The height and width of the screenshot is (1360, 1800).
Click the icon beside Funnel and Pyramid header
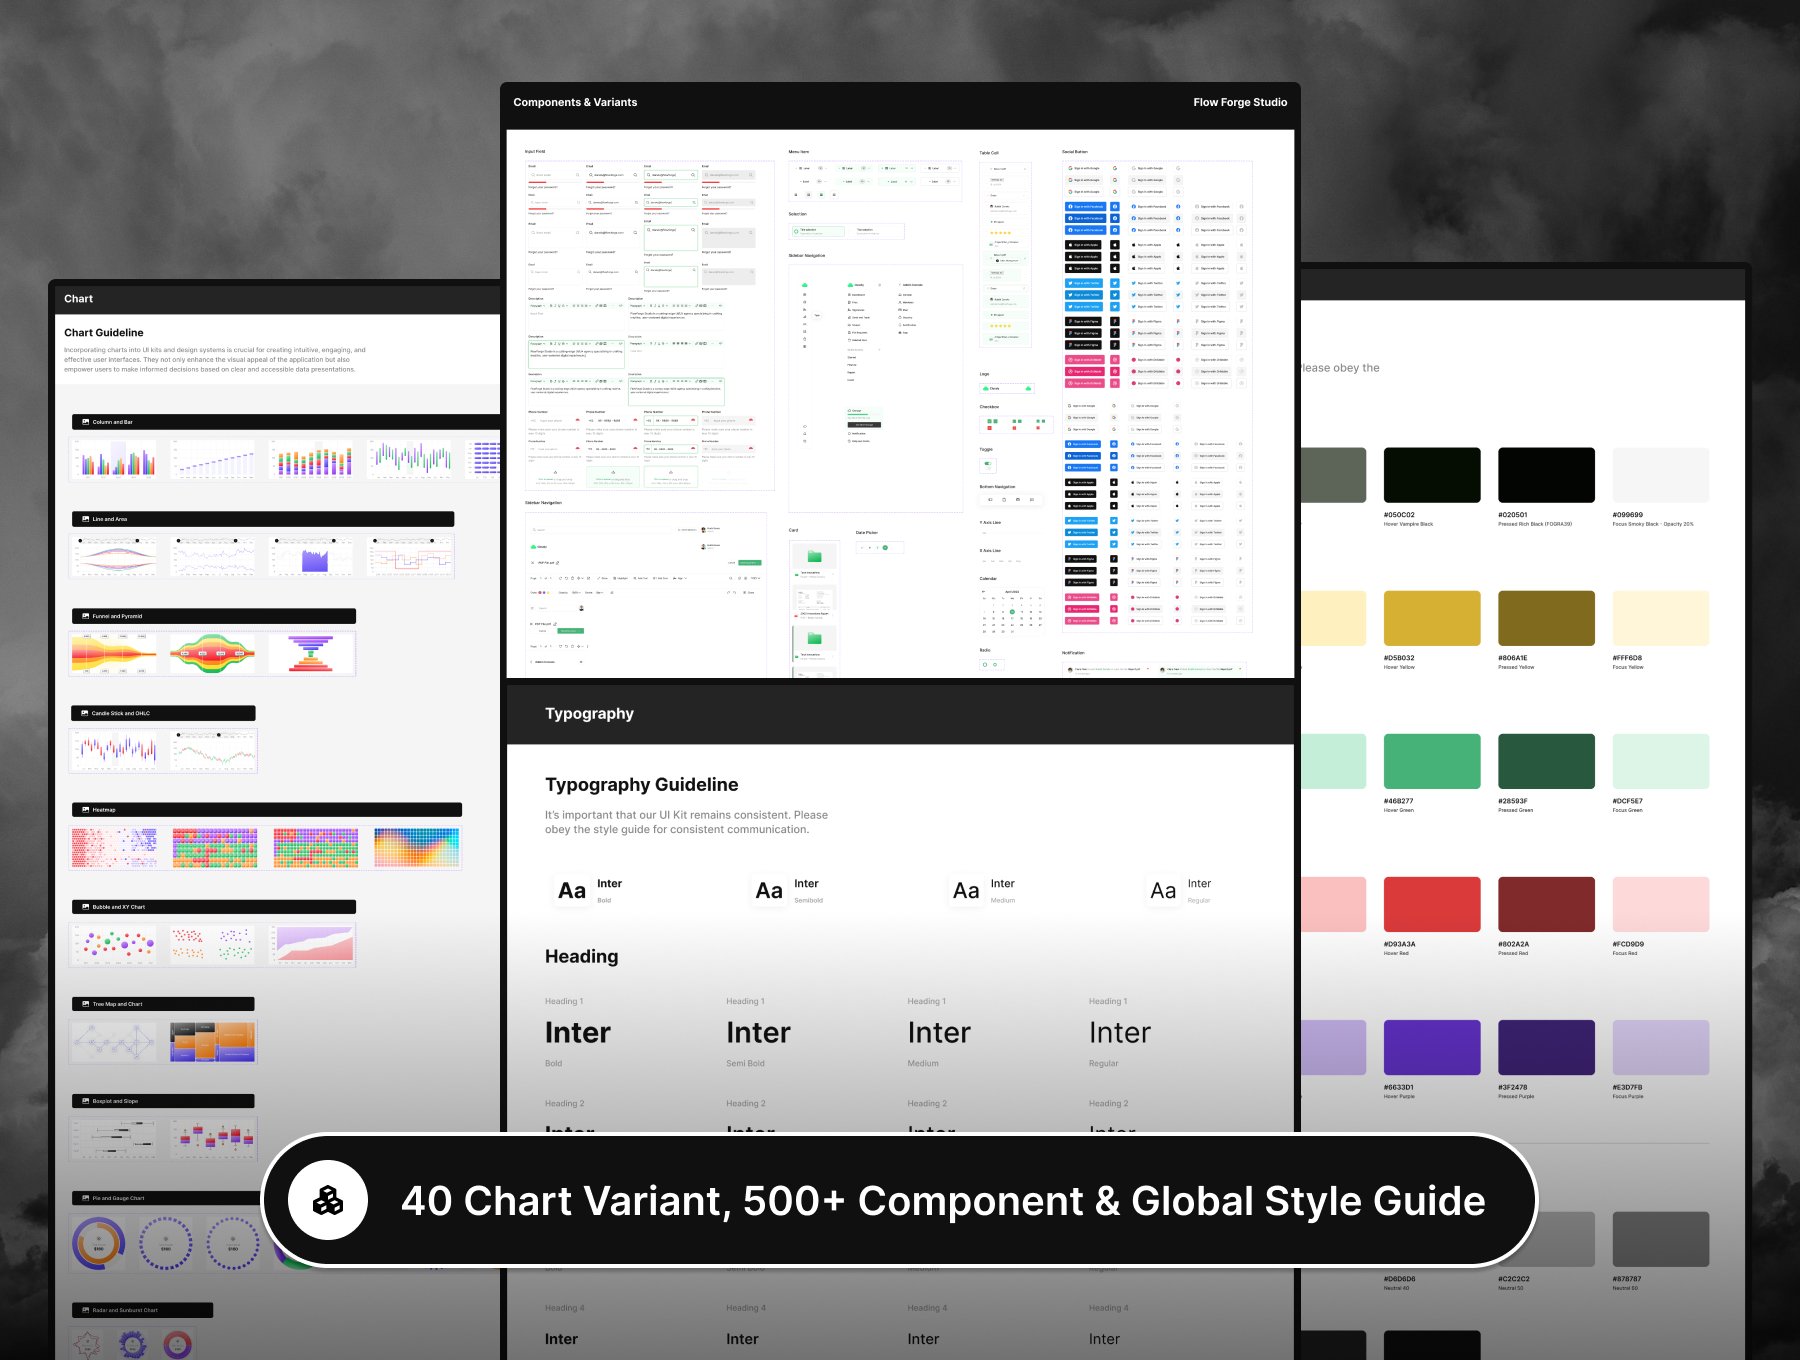coord(85,616)
